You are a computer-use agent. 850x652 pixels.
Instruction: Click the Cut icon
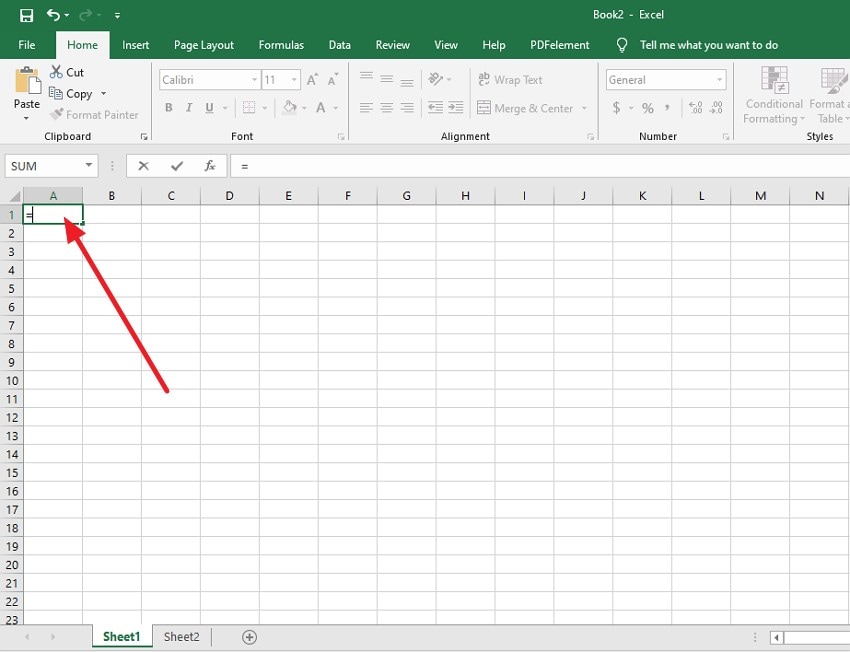pos(55,71)
